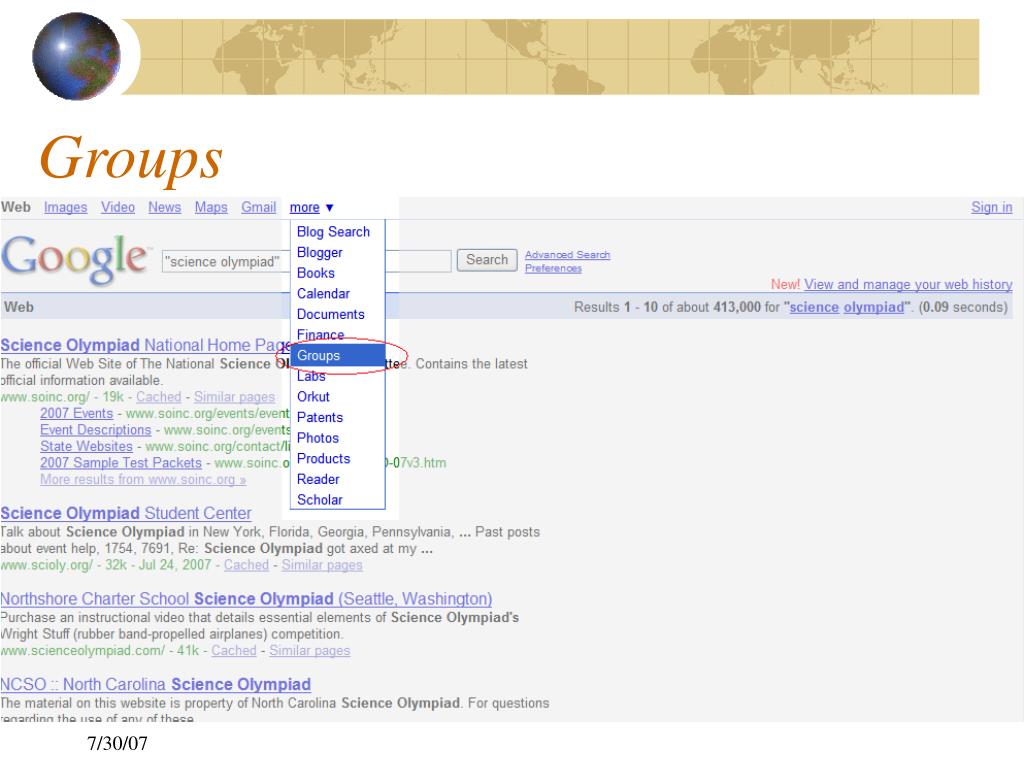This screenshot has height=768, width=1024.
Task: Open the State Websites sublink
Action: [86, 446]
